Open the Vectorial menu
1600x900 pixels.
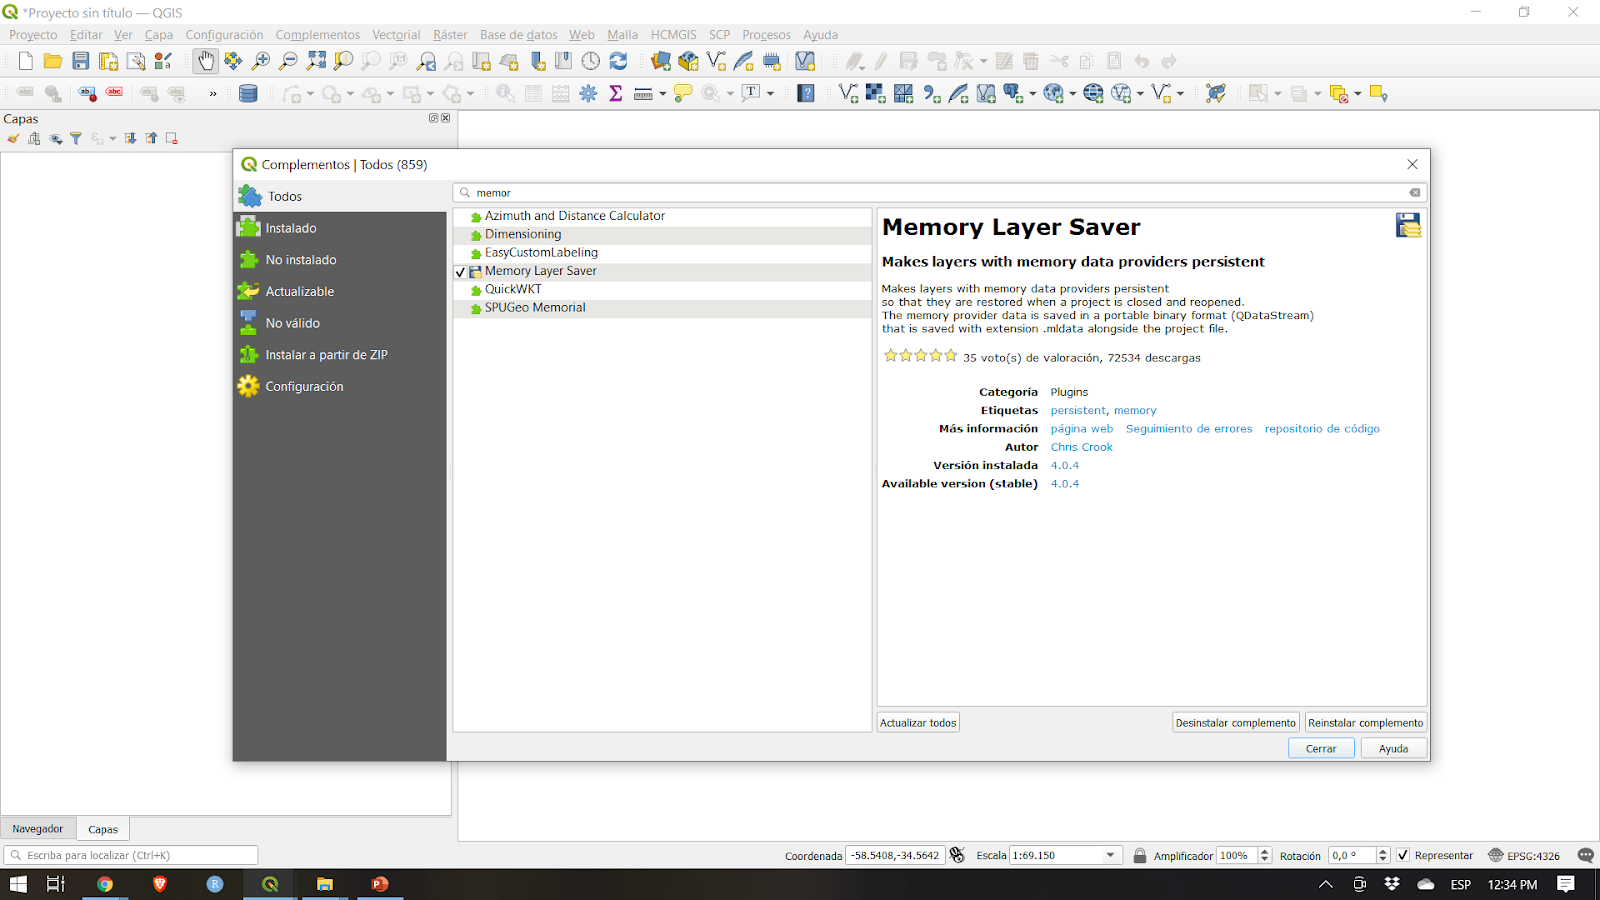point(396,35)
